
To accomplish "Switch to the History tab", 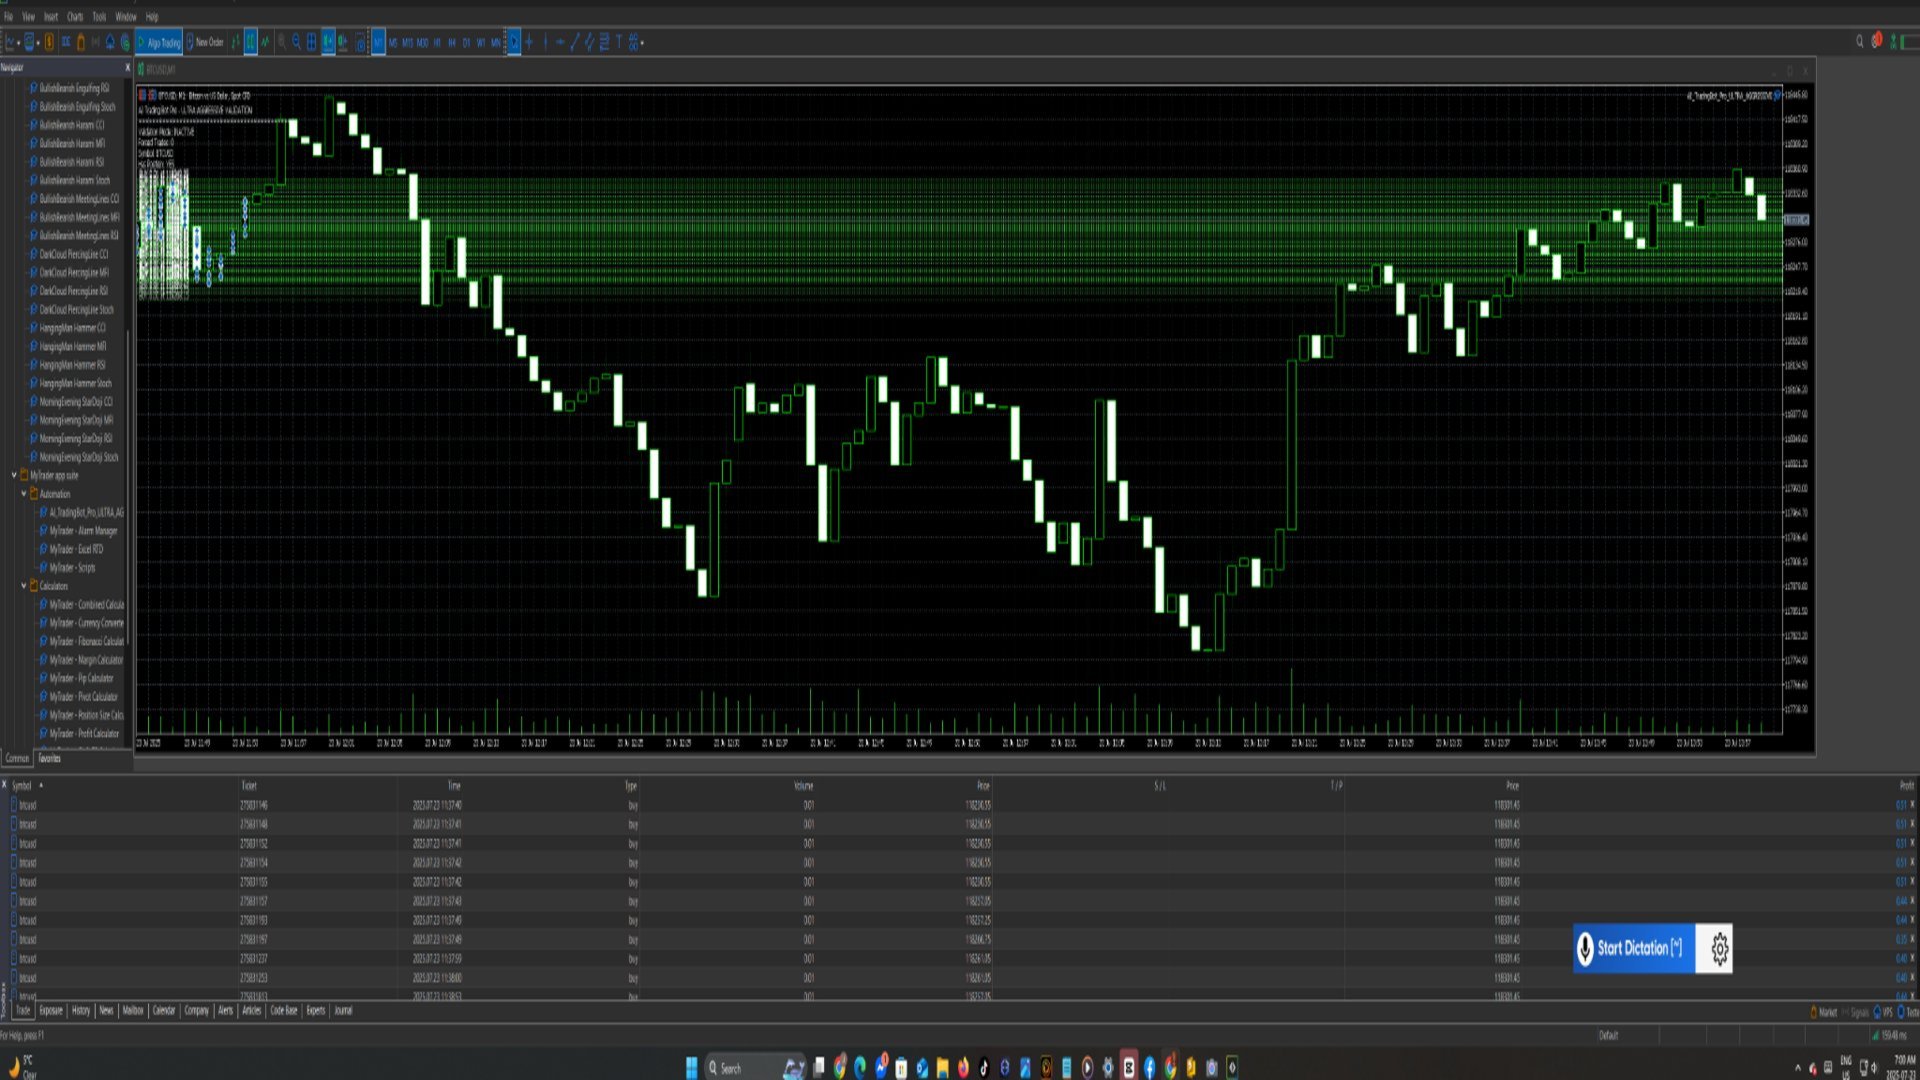I will click(81, 1010).
